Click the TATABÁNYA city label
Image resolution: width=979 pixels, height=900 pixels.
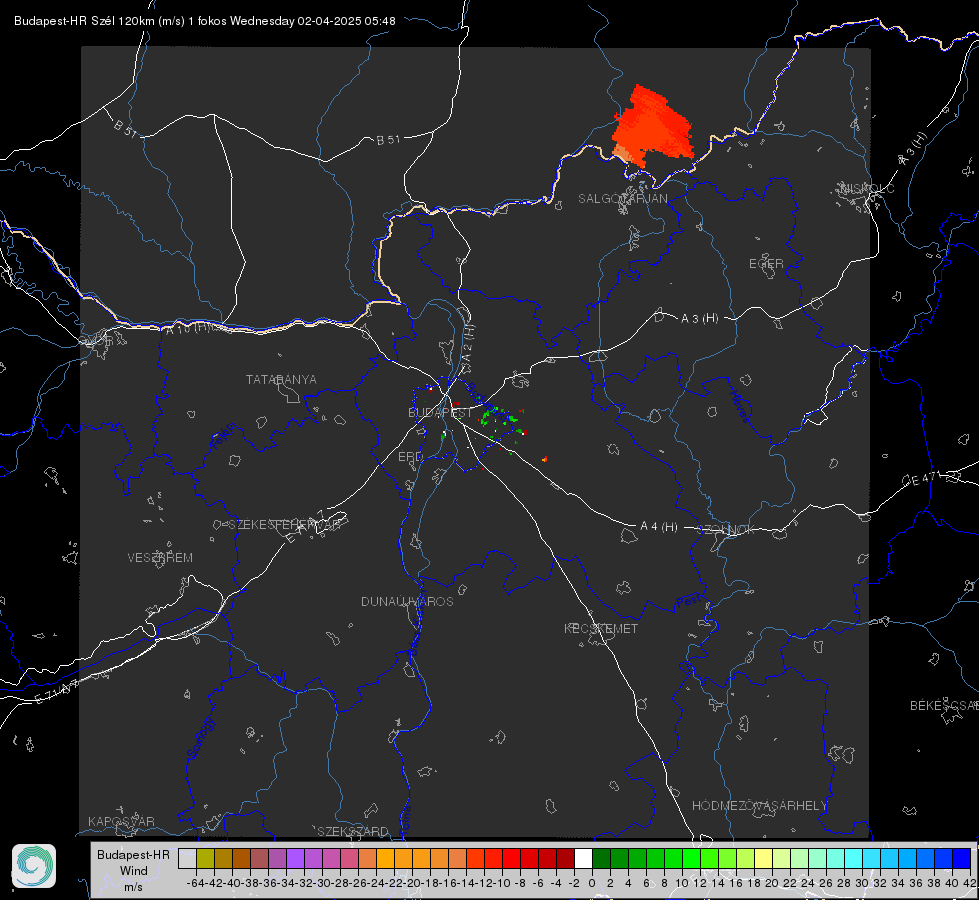coord(281,380)
